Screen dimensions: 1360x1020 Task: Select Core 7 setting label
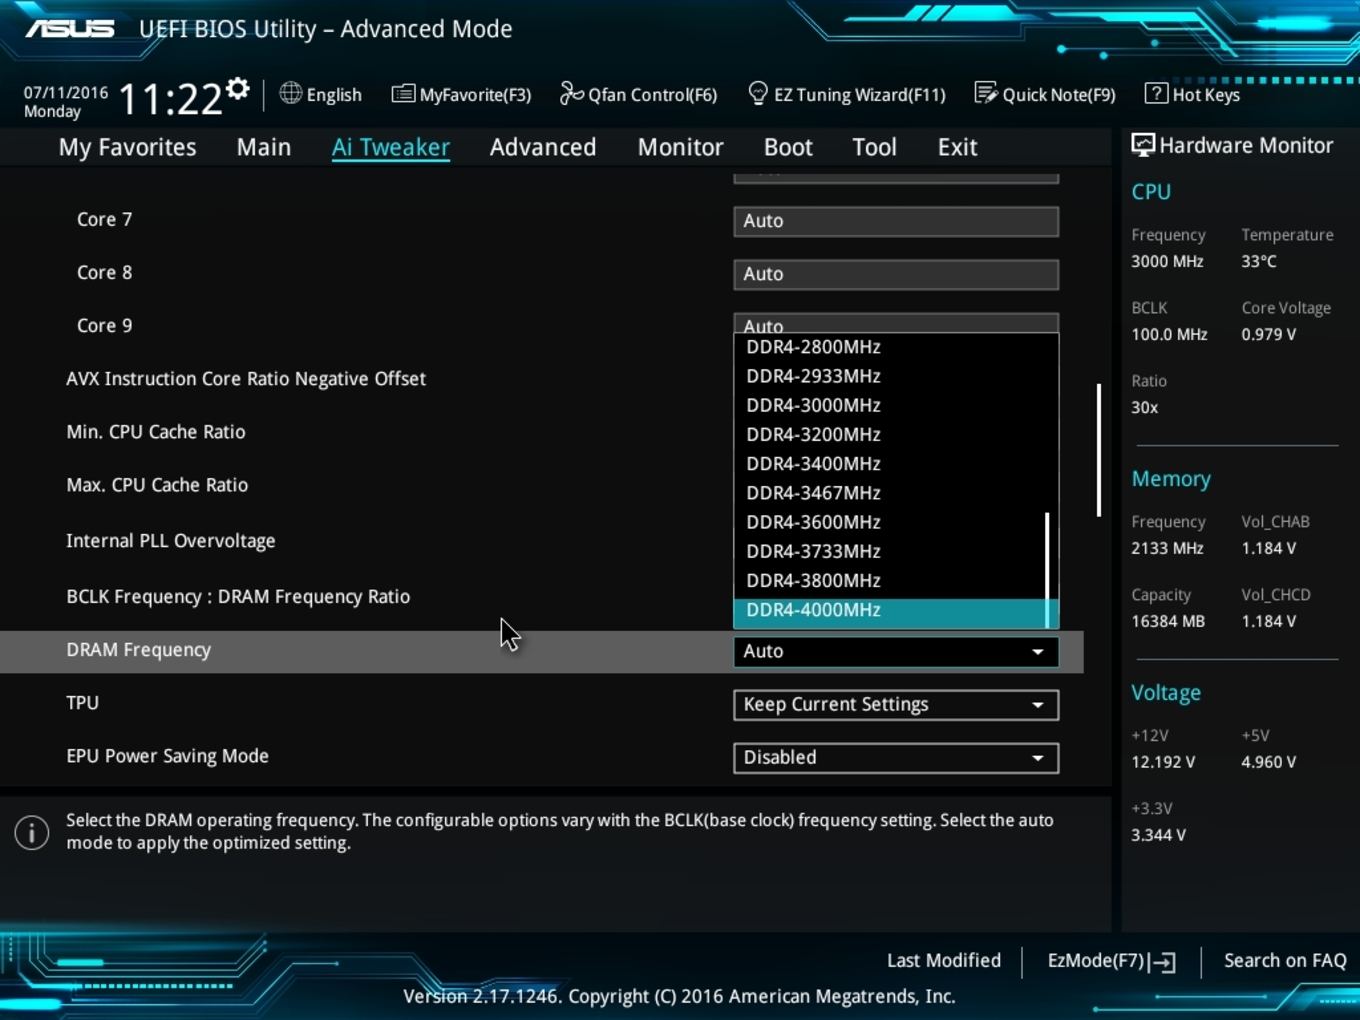coord(104,219)
